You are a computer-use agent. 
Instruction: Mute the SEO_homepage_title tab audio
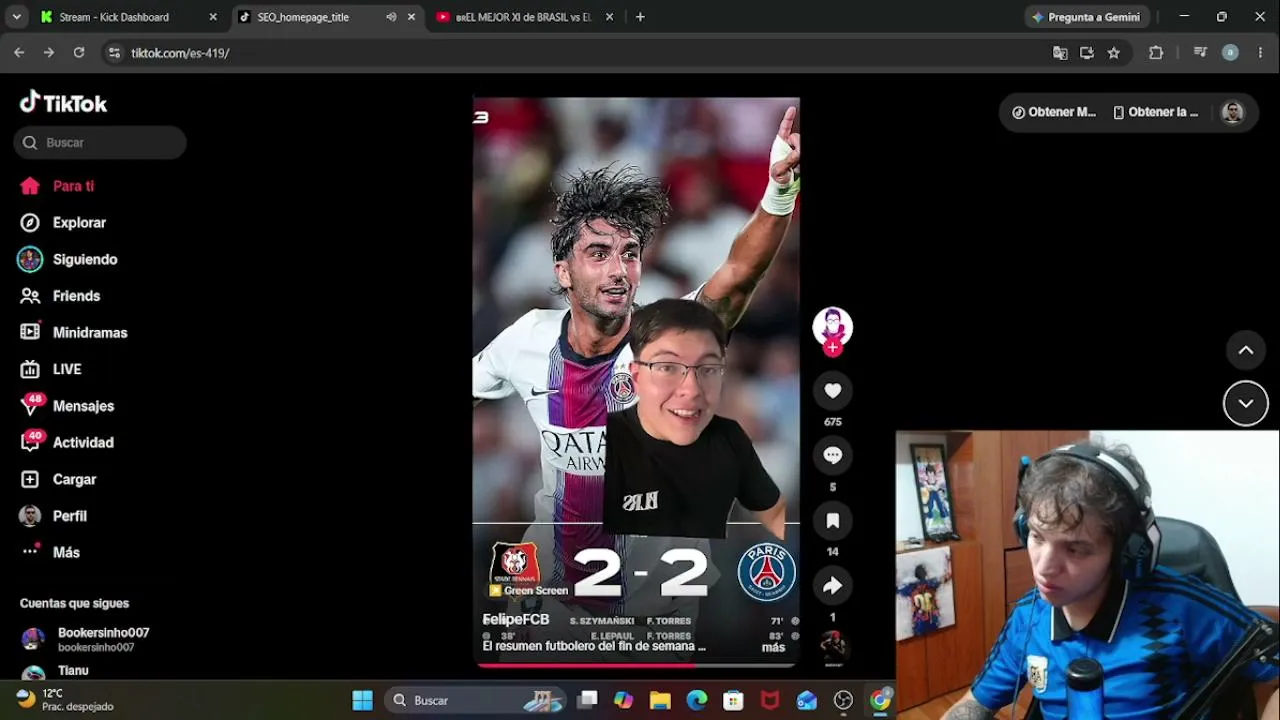390,17
